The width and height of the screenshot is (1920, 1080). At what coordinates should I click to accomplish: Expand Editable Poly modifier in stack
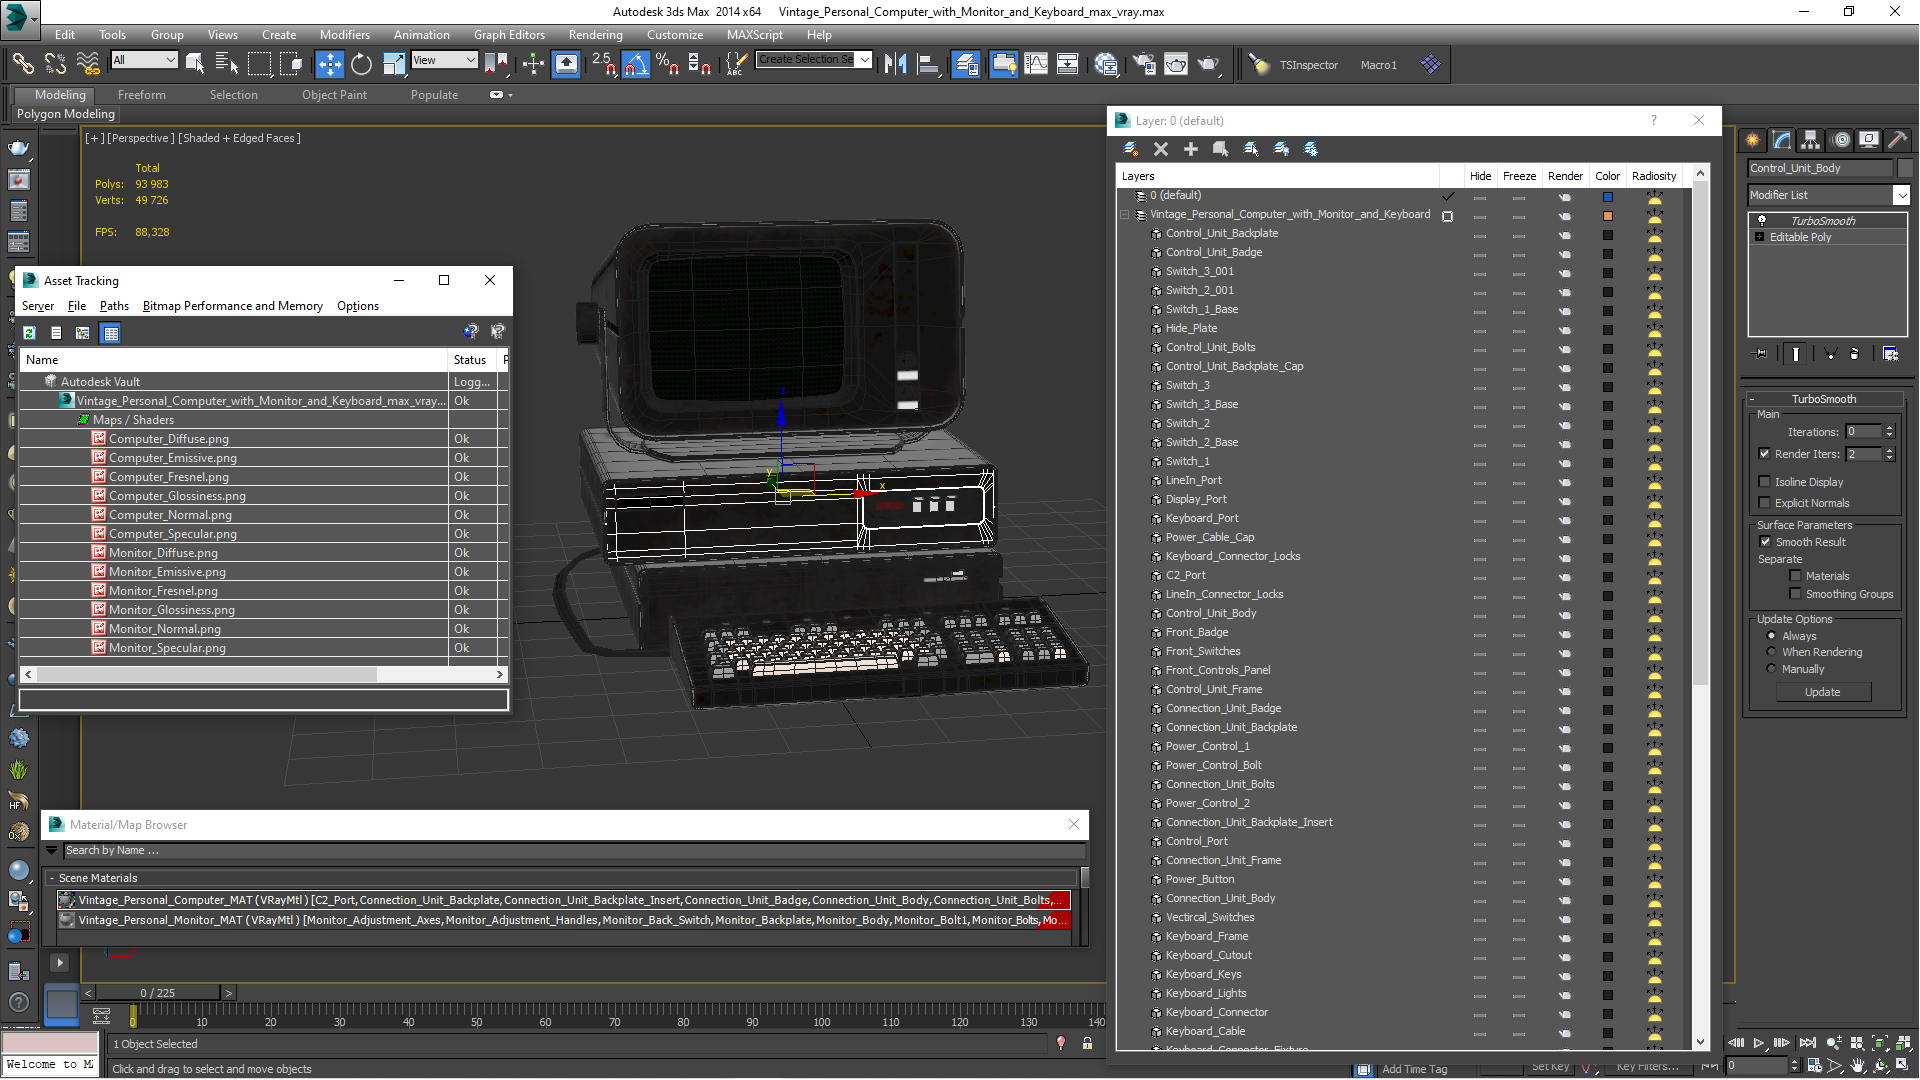(1760, 237)
